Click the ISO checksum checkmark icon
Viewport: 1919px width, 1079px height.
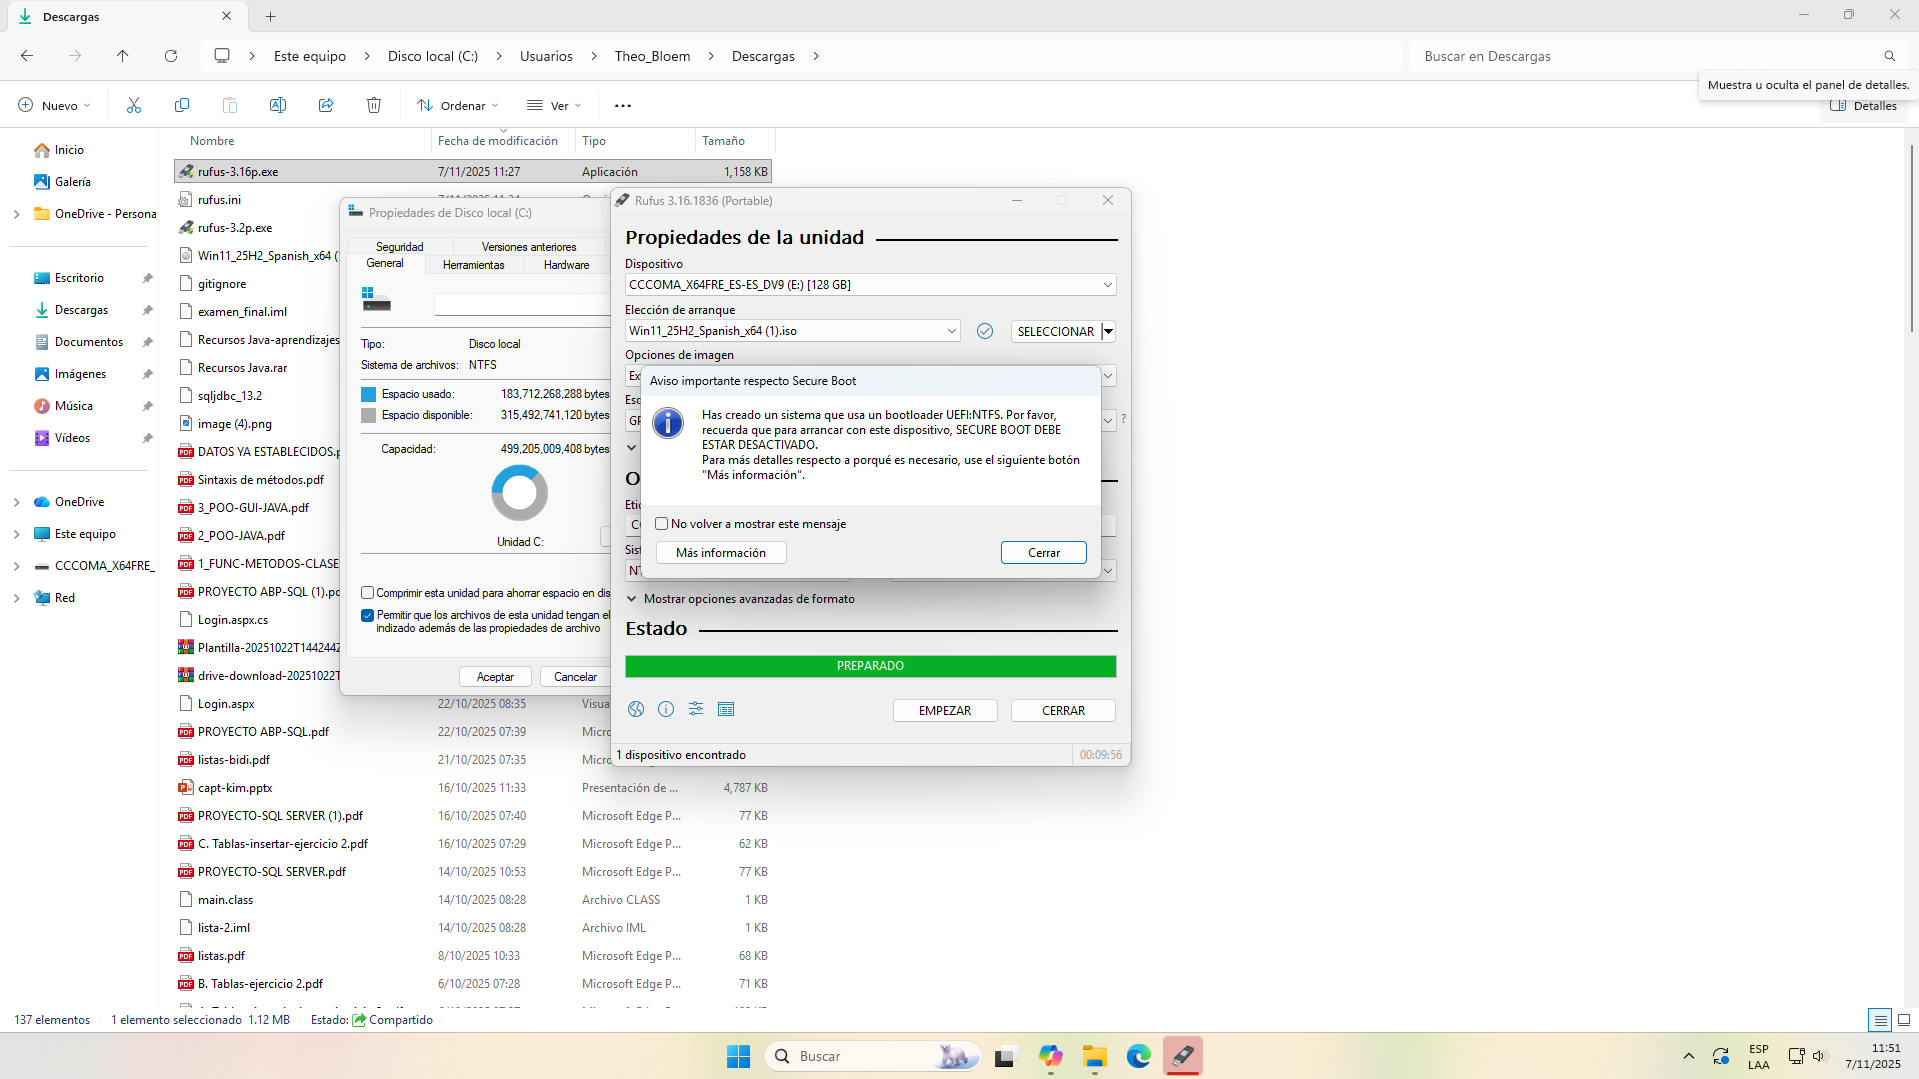pyautogui.click(x=985, y=331)
